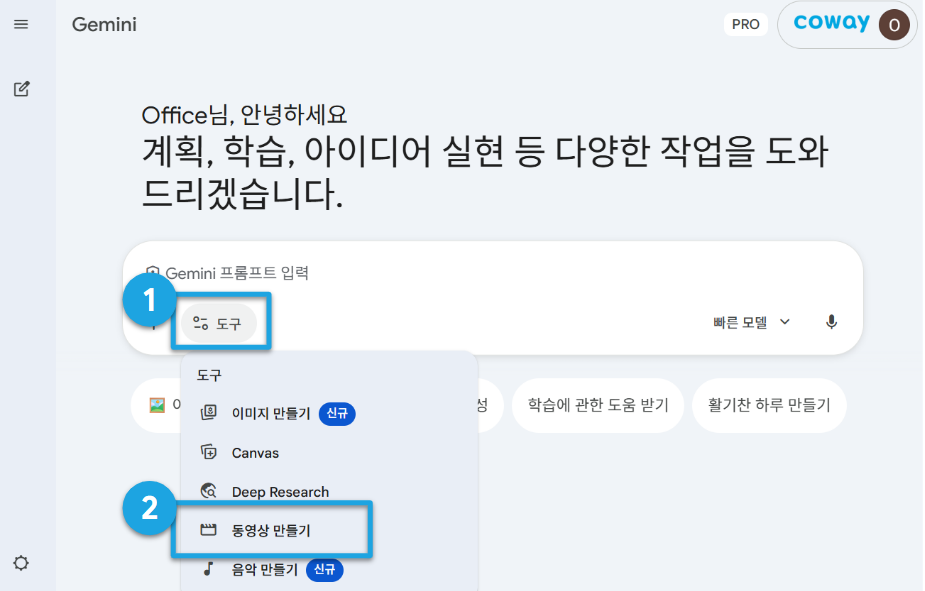Click the Gemini logo text

pos(104,24)
